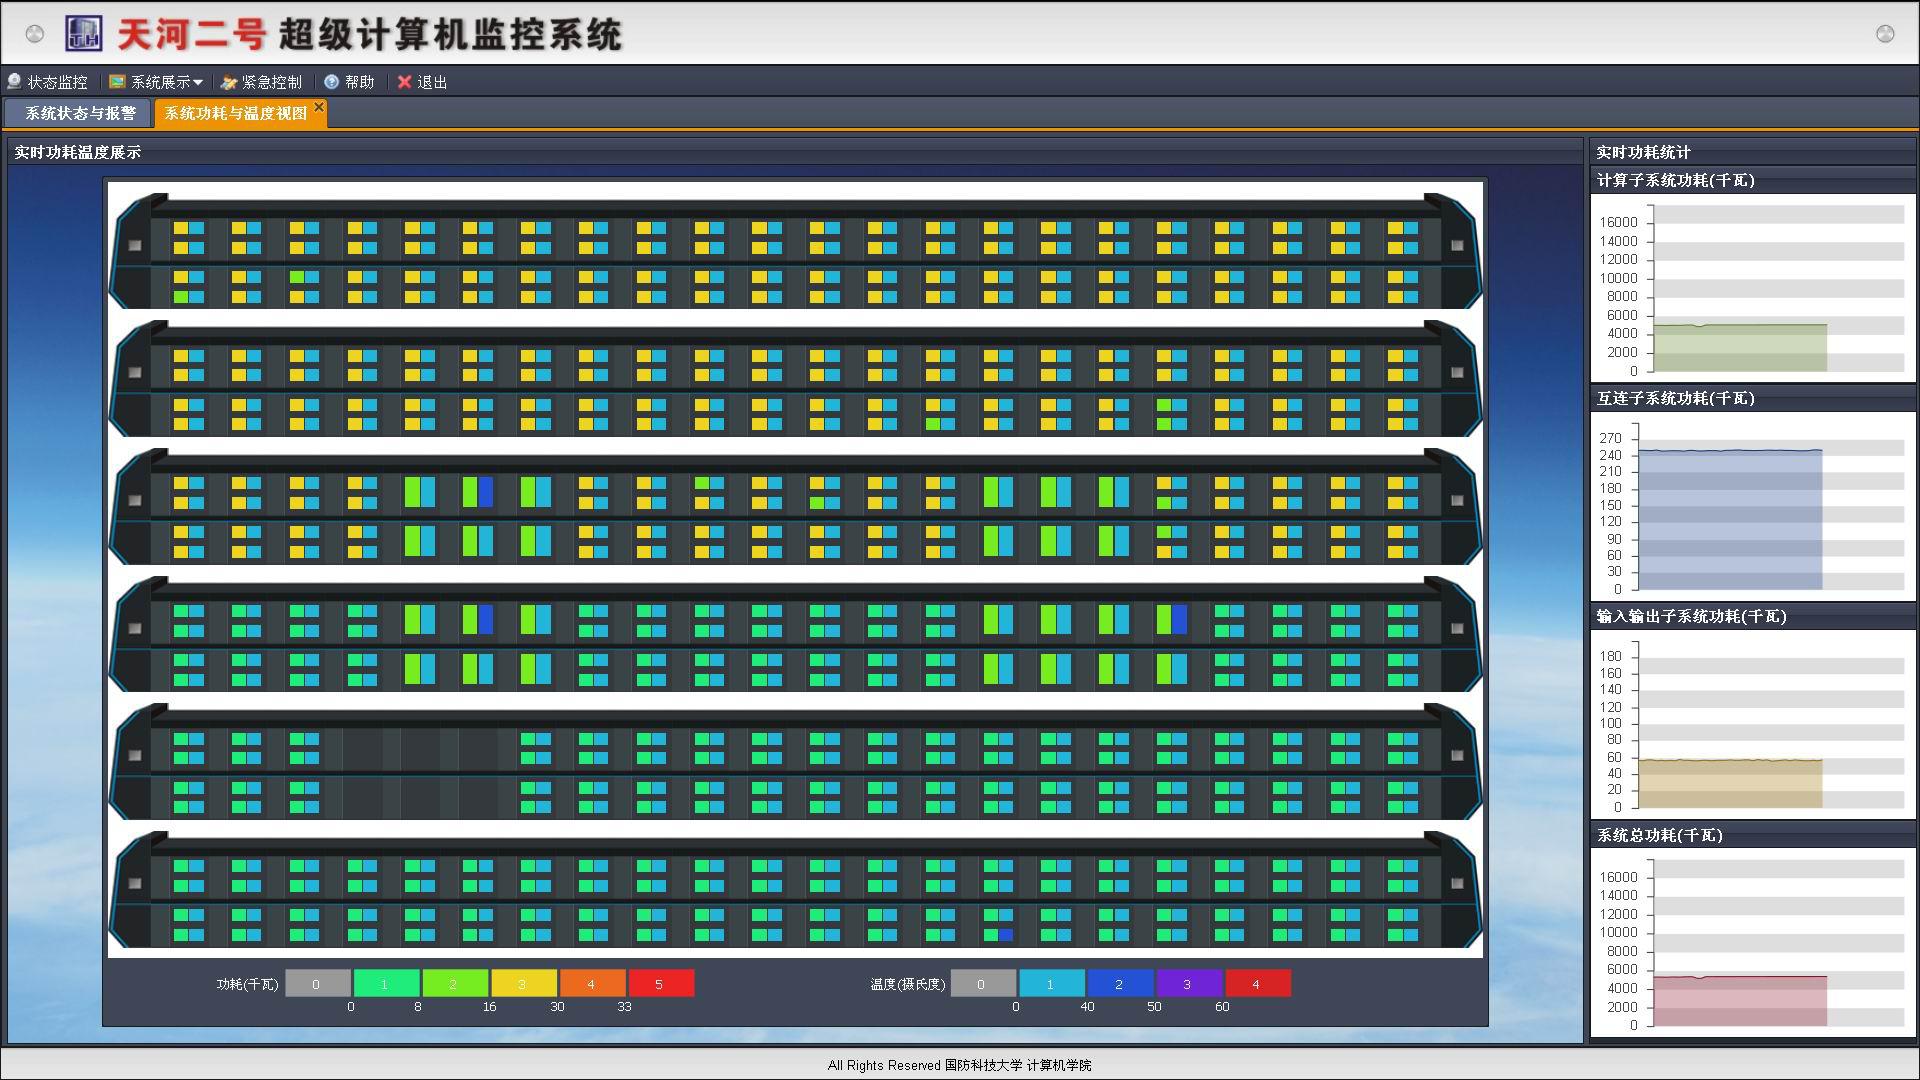1920x1080 pixels.
Task: Click temperature legend cyan swatch 1
Action: [1052, 984]
